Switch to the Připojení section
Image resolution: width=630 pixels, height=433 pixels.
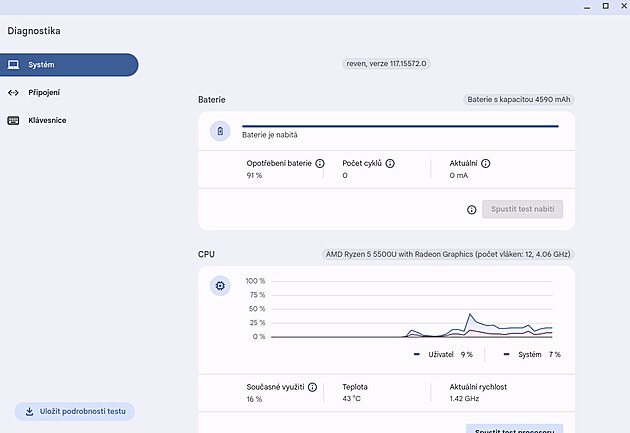pyautogui.click(x=44, y=93)
